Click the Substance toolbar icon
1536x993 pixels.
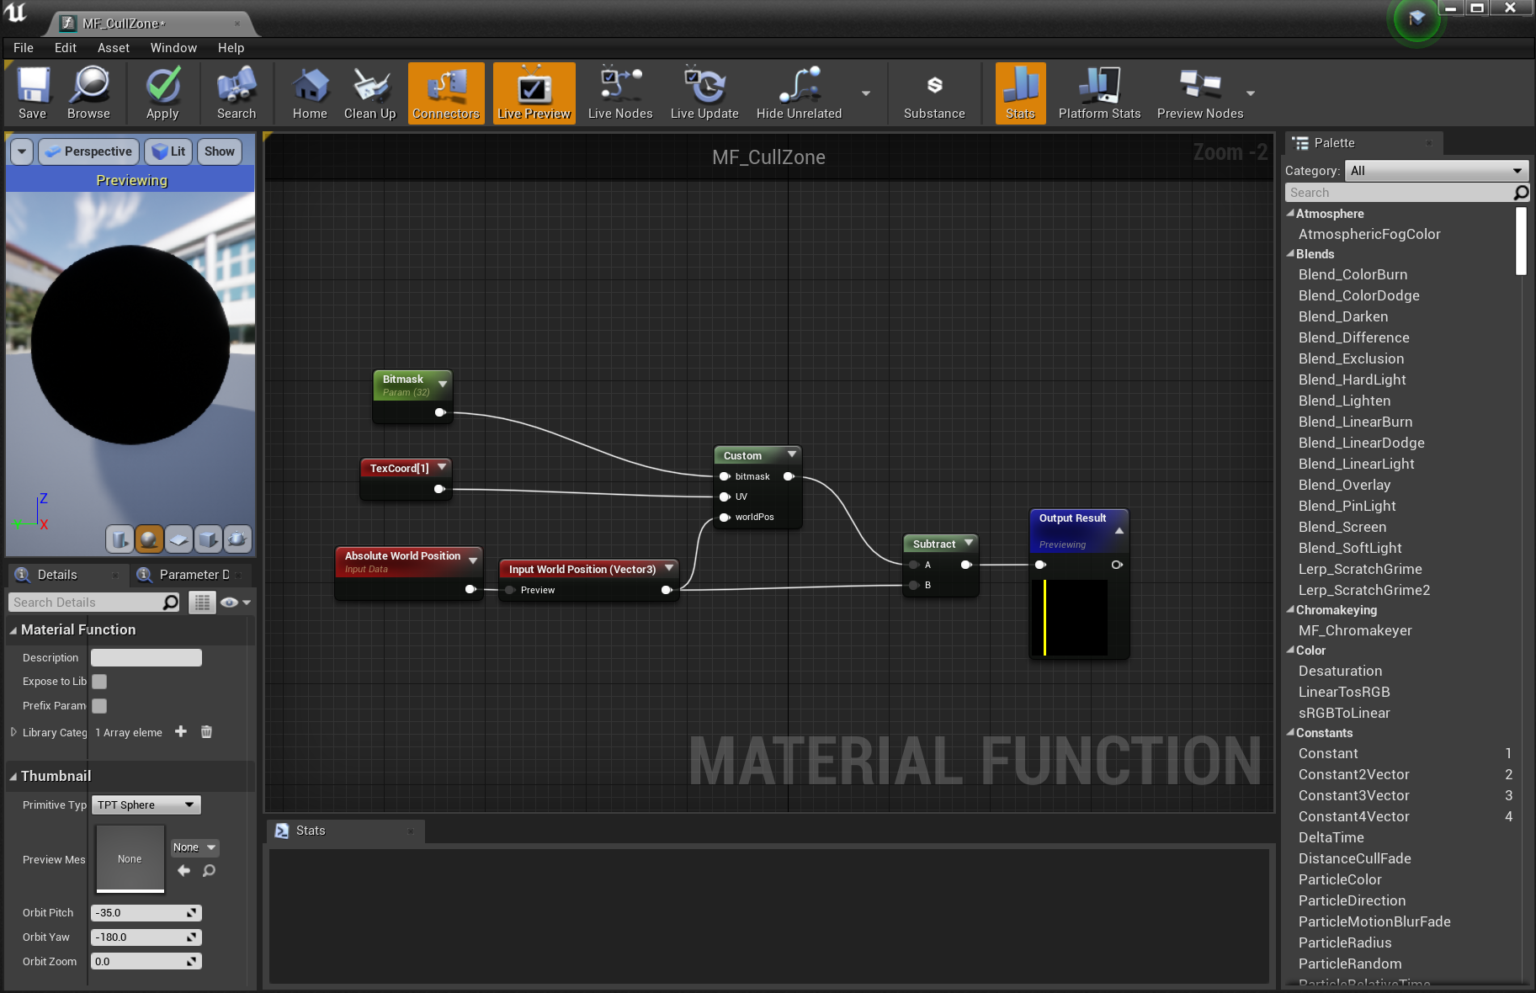(x=934, y=93)
